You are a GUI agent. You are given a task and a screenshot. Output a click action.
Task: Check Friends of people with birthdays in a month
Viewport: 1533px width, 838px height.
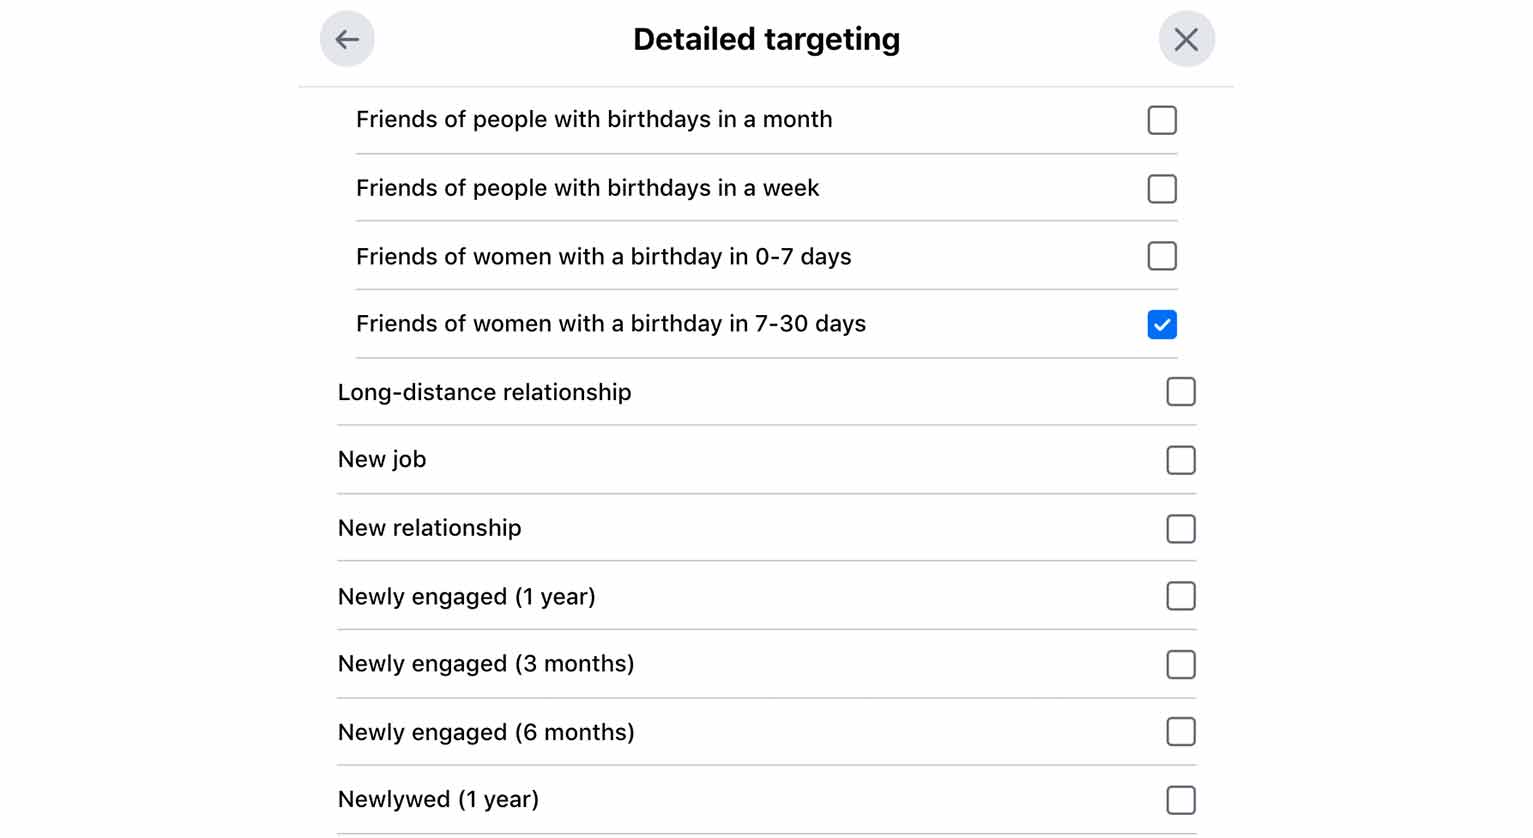pos(1162,120)
